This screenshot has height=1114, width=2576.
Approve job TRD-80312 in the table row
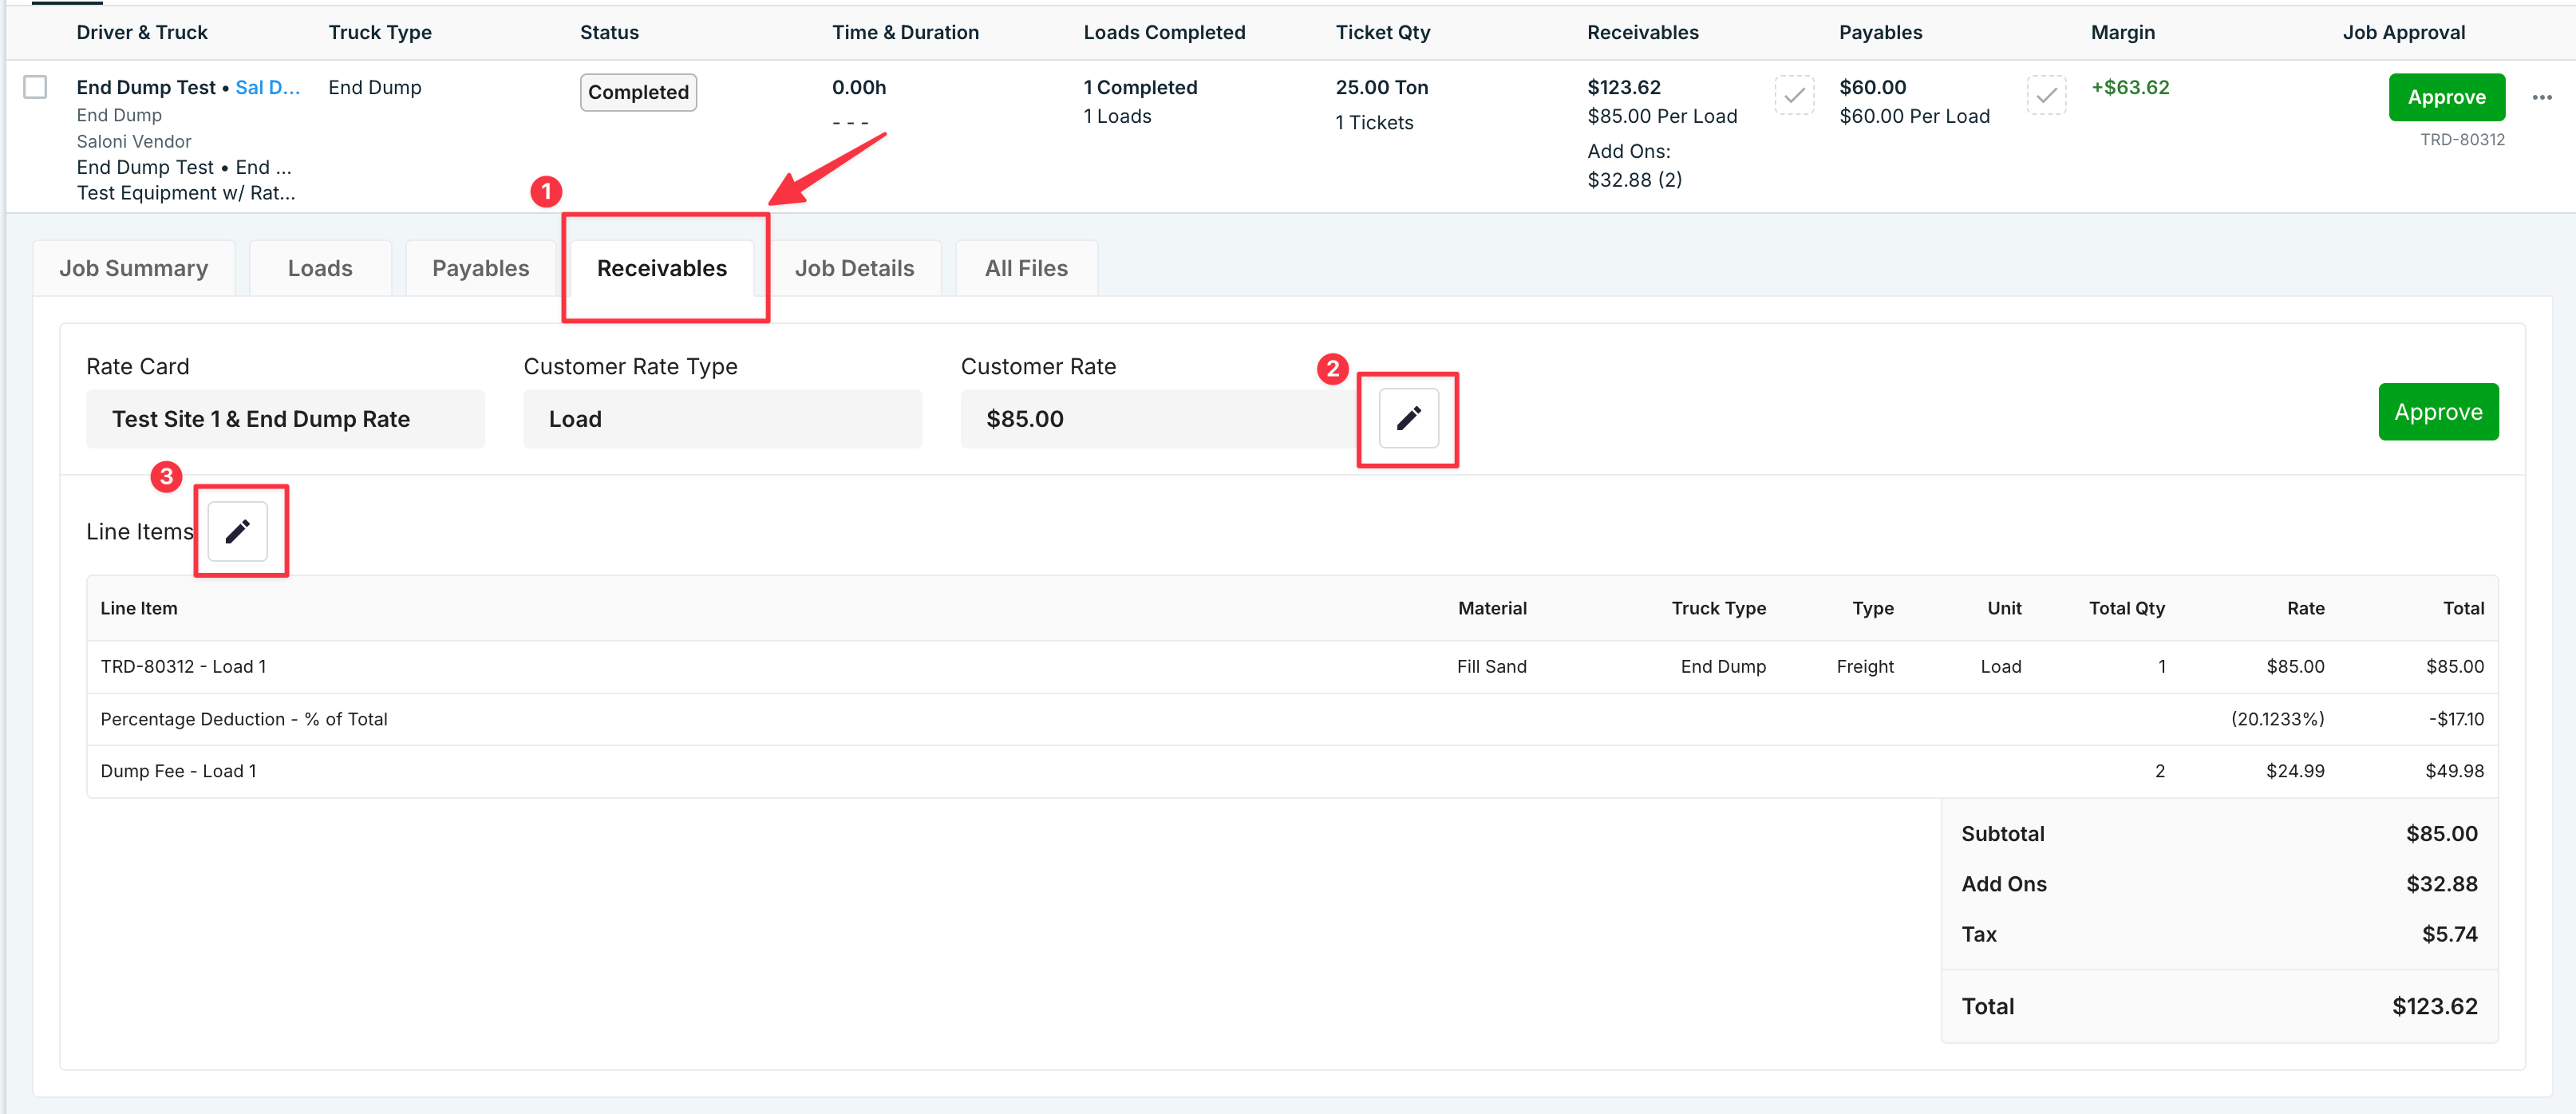coord(2446,97)
